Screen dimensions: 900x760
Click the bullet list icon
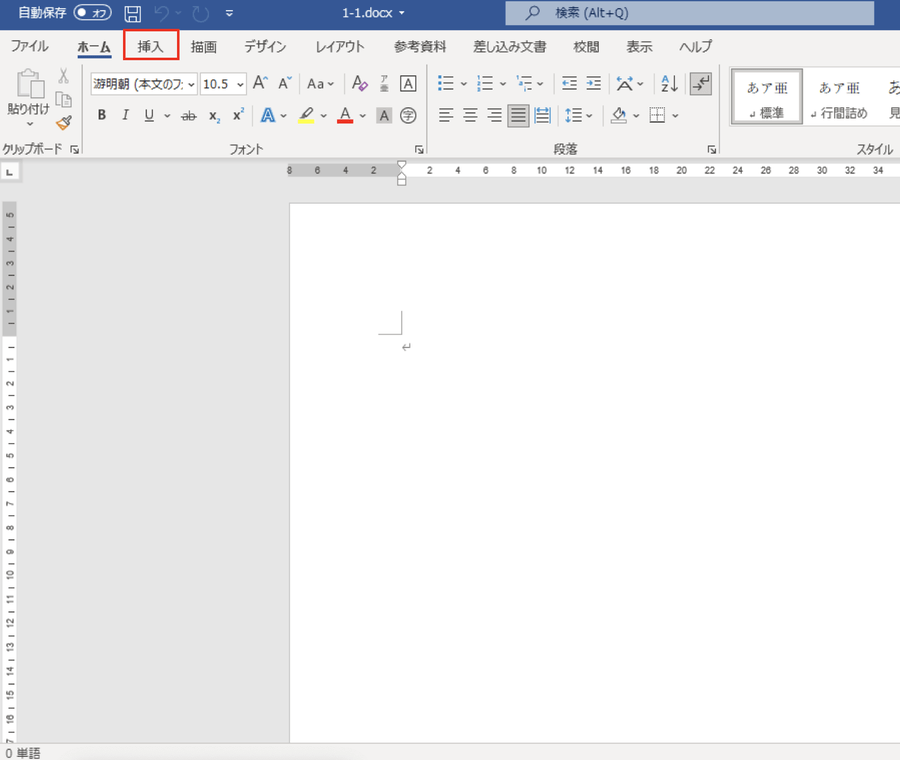(446, 84)
